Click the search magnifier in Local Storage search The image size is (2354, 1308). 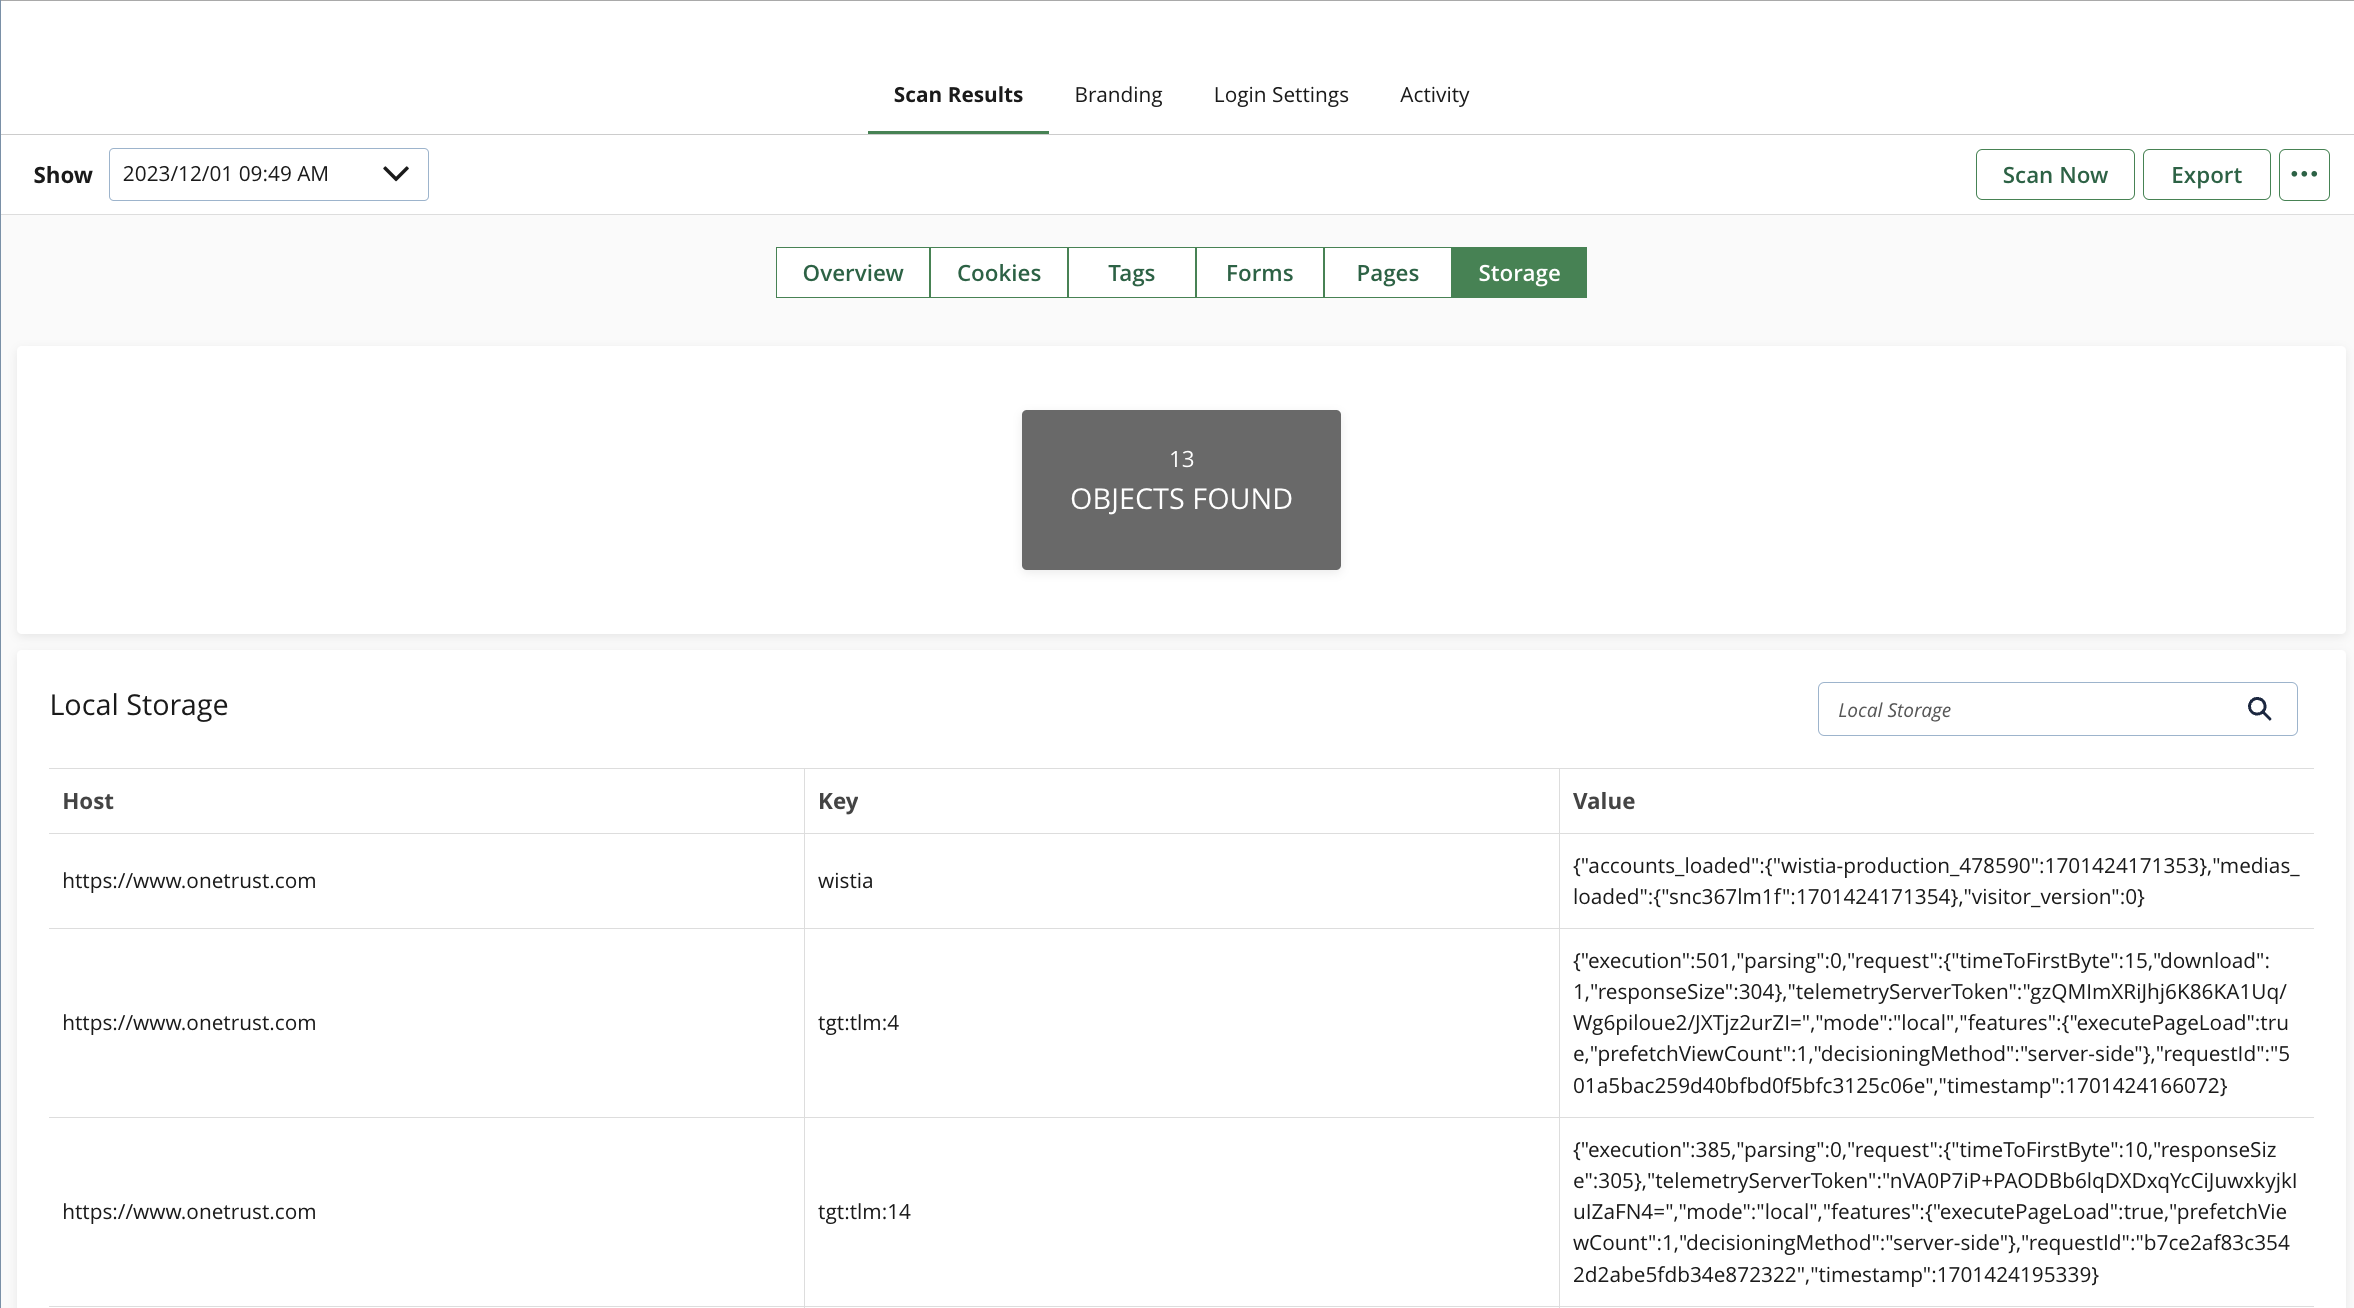2259,708
